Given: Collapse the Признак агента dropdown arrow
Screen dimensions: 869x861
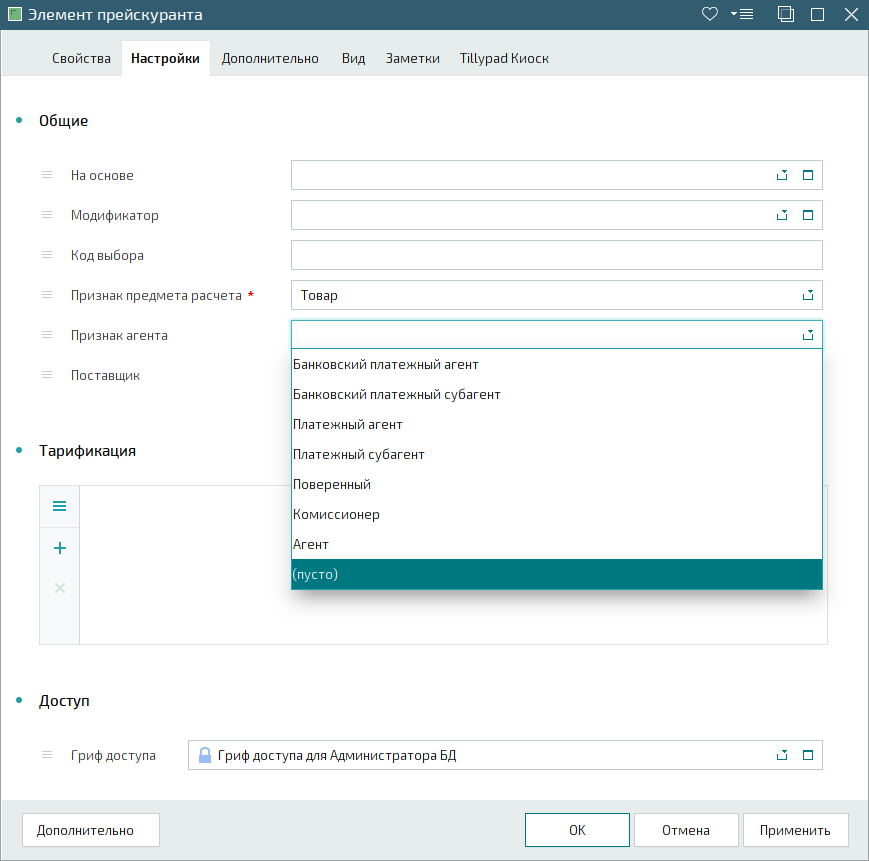Looking at the screenshot, I should (808, 335).
